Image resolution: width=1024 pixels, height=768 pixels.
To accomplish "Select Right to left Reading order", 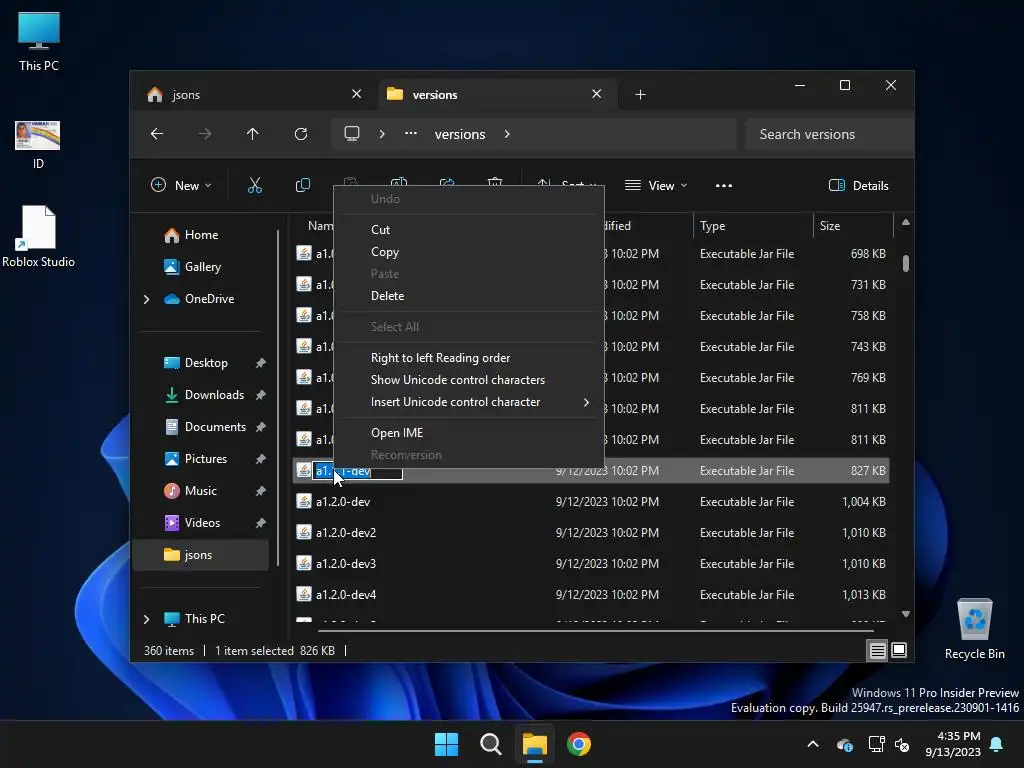I will pos(469,358).
